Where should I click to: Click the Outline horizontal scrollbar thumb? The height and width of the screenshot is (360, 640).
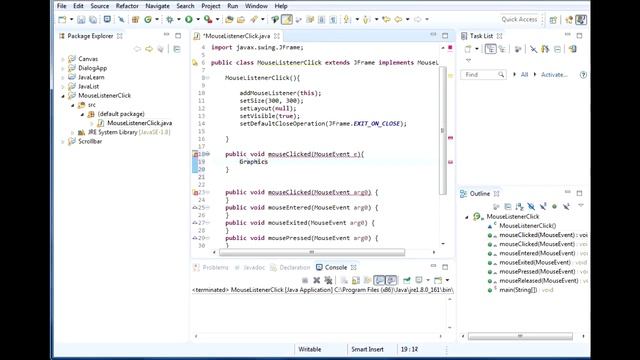coord(520,336)
